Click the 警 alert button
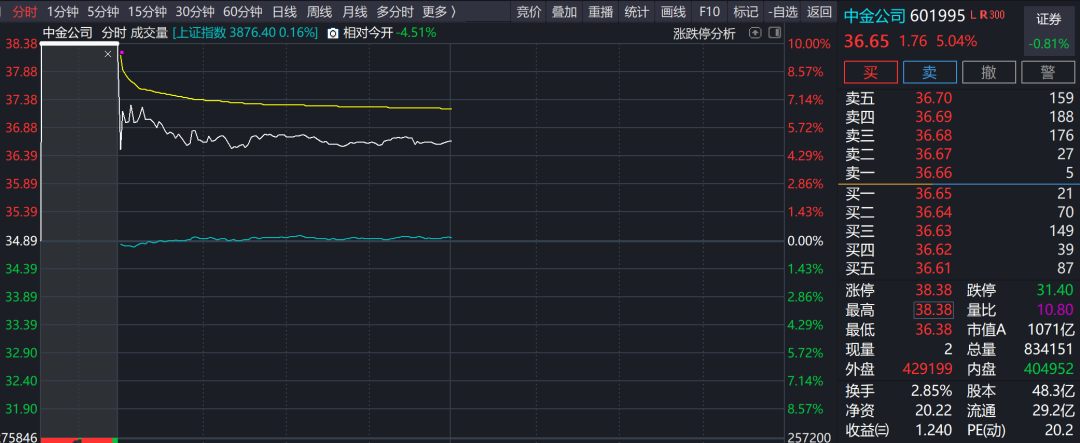Image resolution: width=1080 pixels, height=443 pixels. (1048, 72)
